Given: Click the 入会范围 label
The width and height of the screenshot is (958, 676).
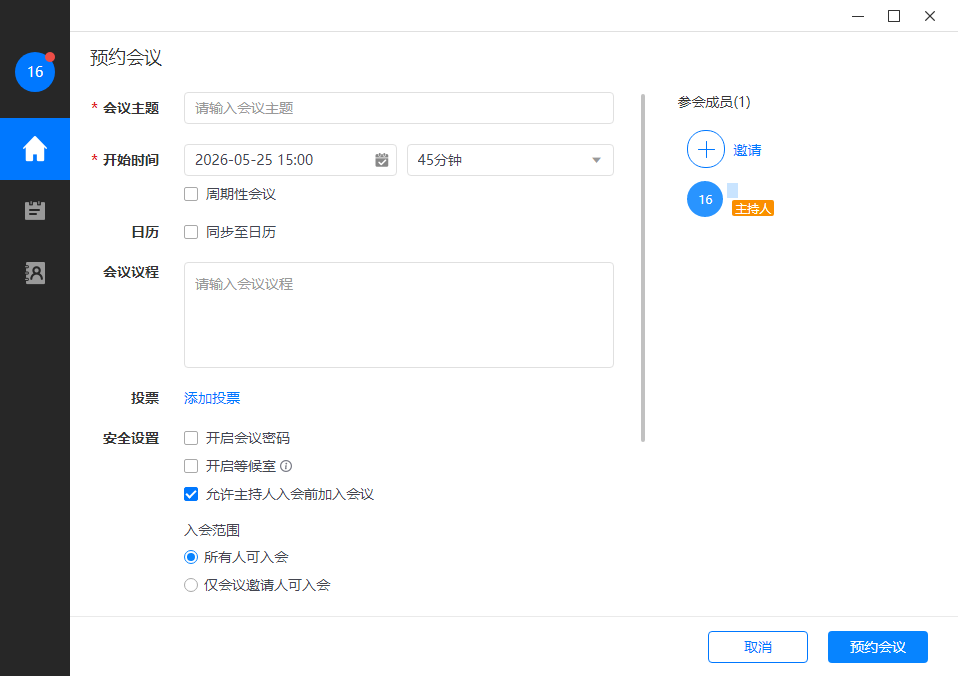Looking at the screenshot, I should 212,531.
